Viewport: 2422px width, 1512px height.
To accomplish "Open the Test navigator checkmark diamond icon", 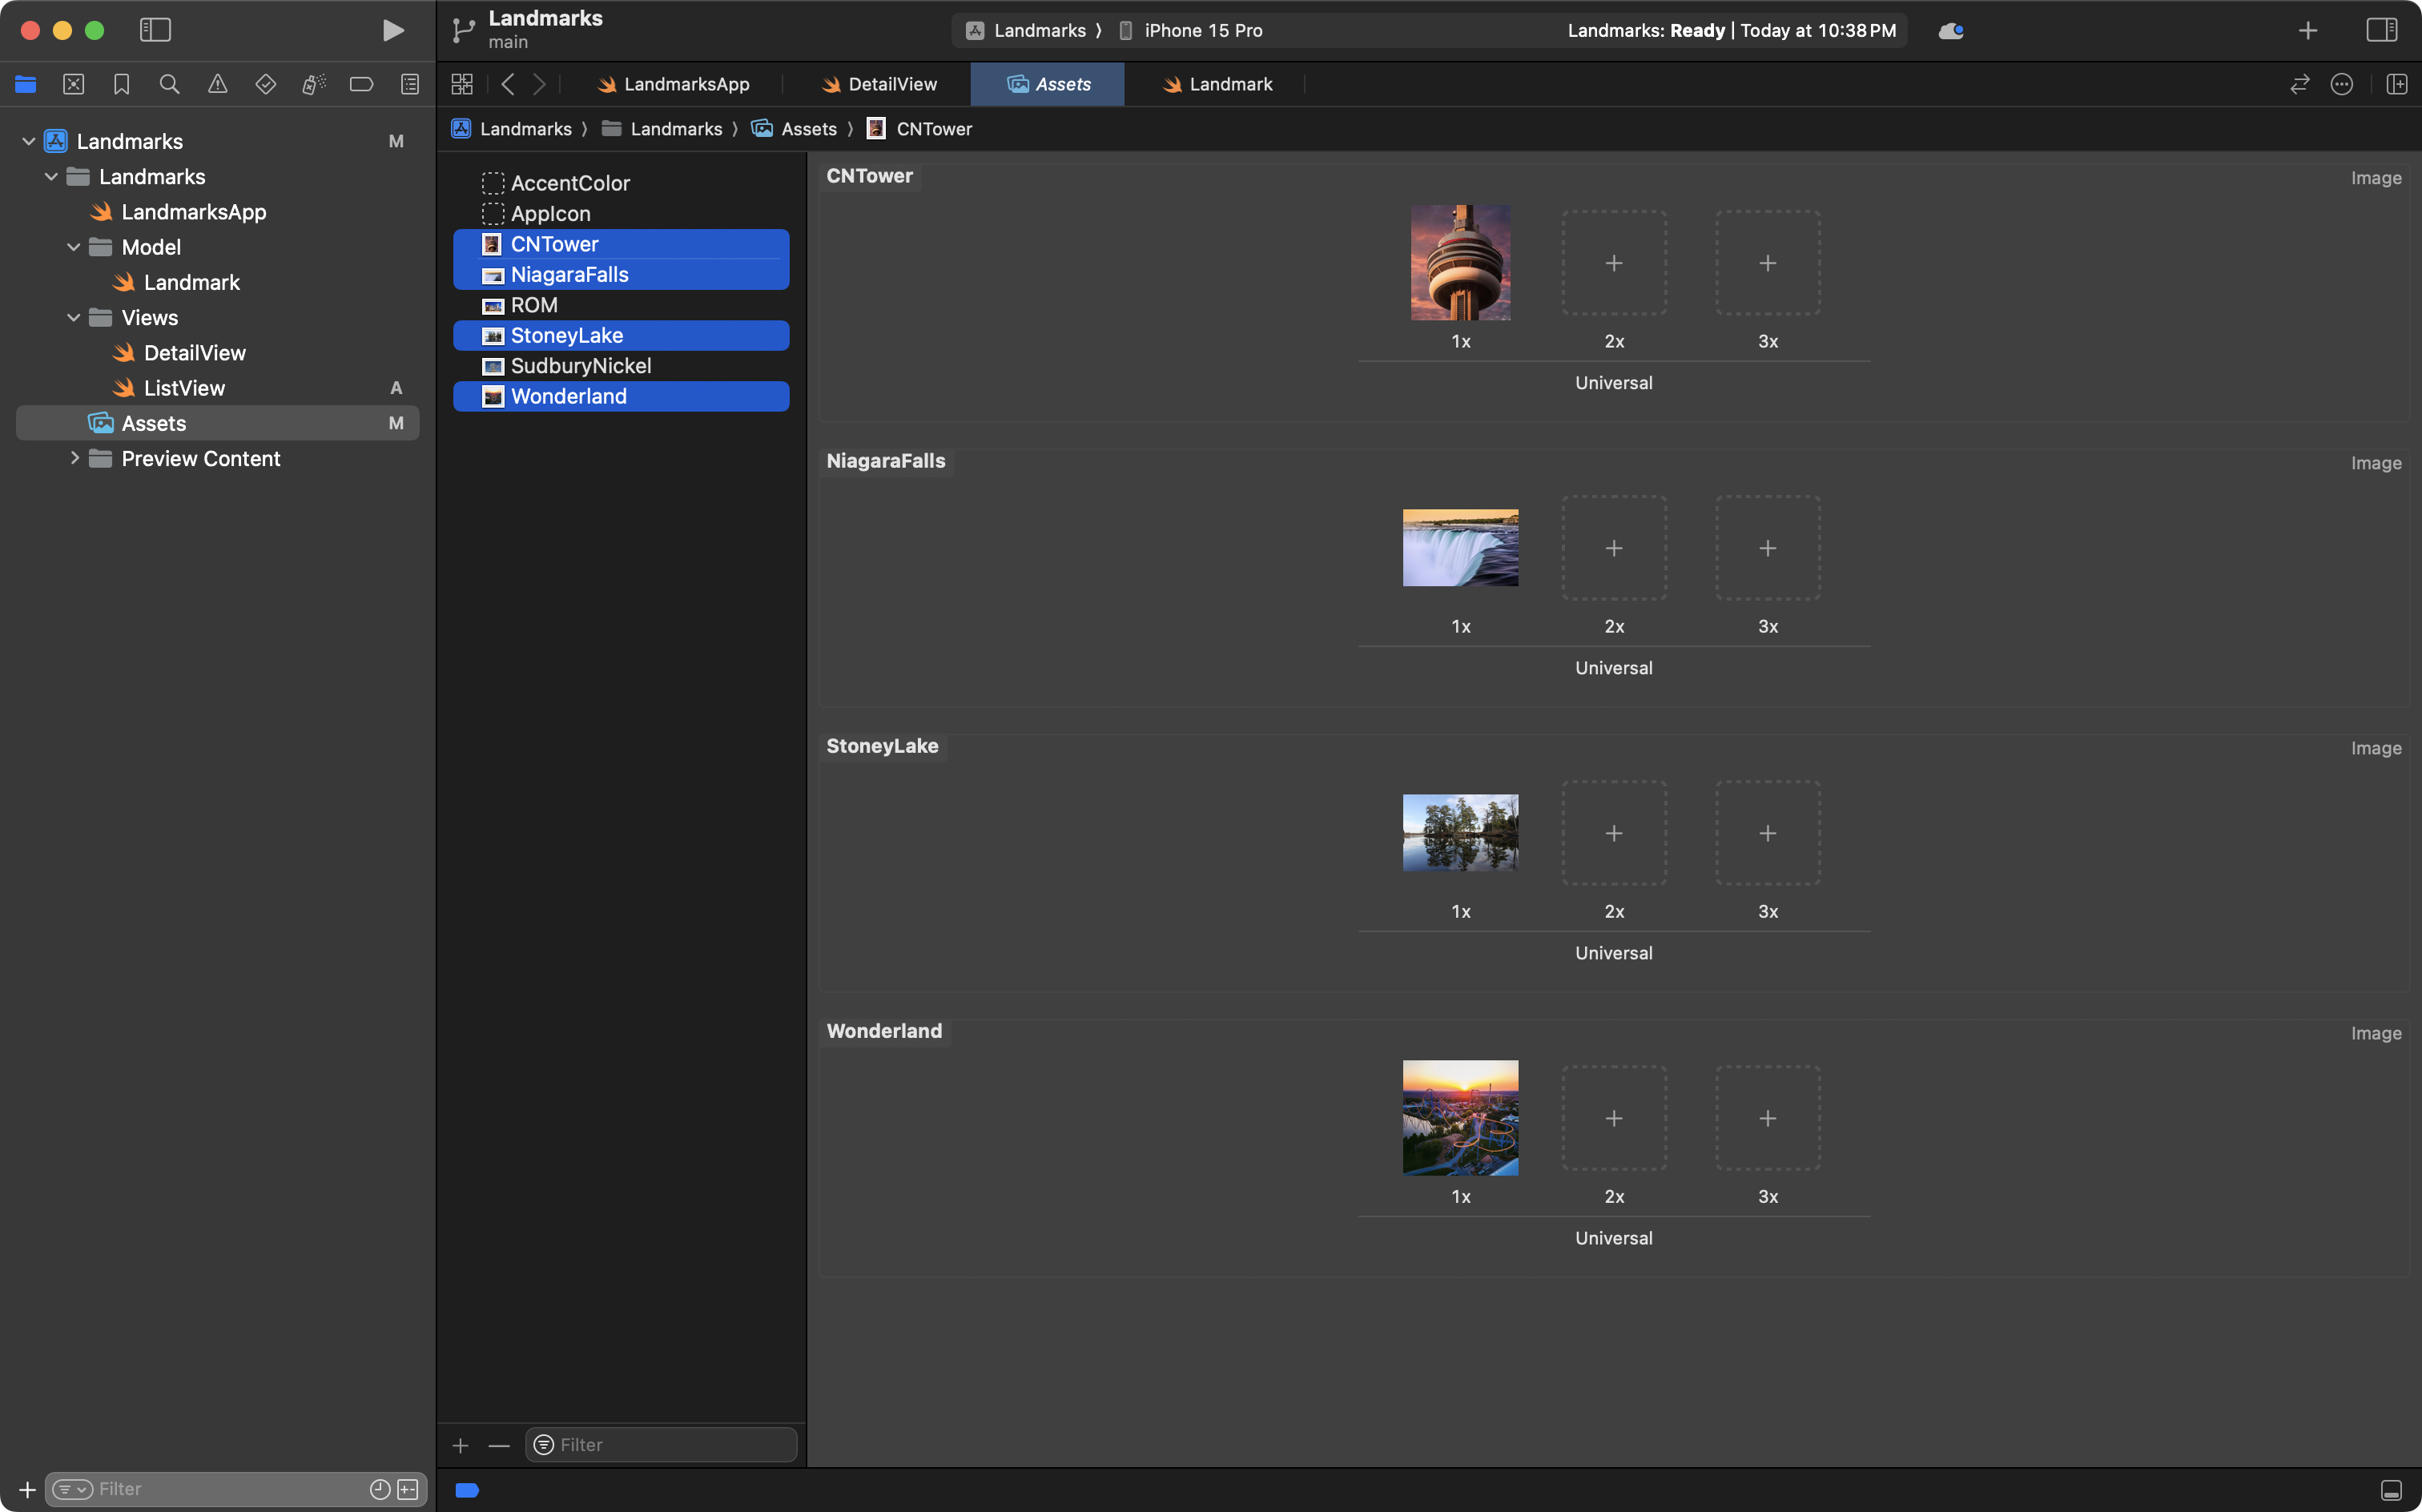I will (x=265, y=84).
